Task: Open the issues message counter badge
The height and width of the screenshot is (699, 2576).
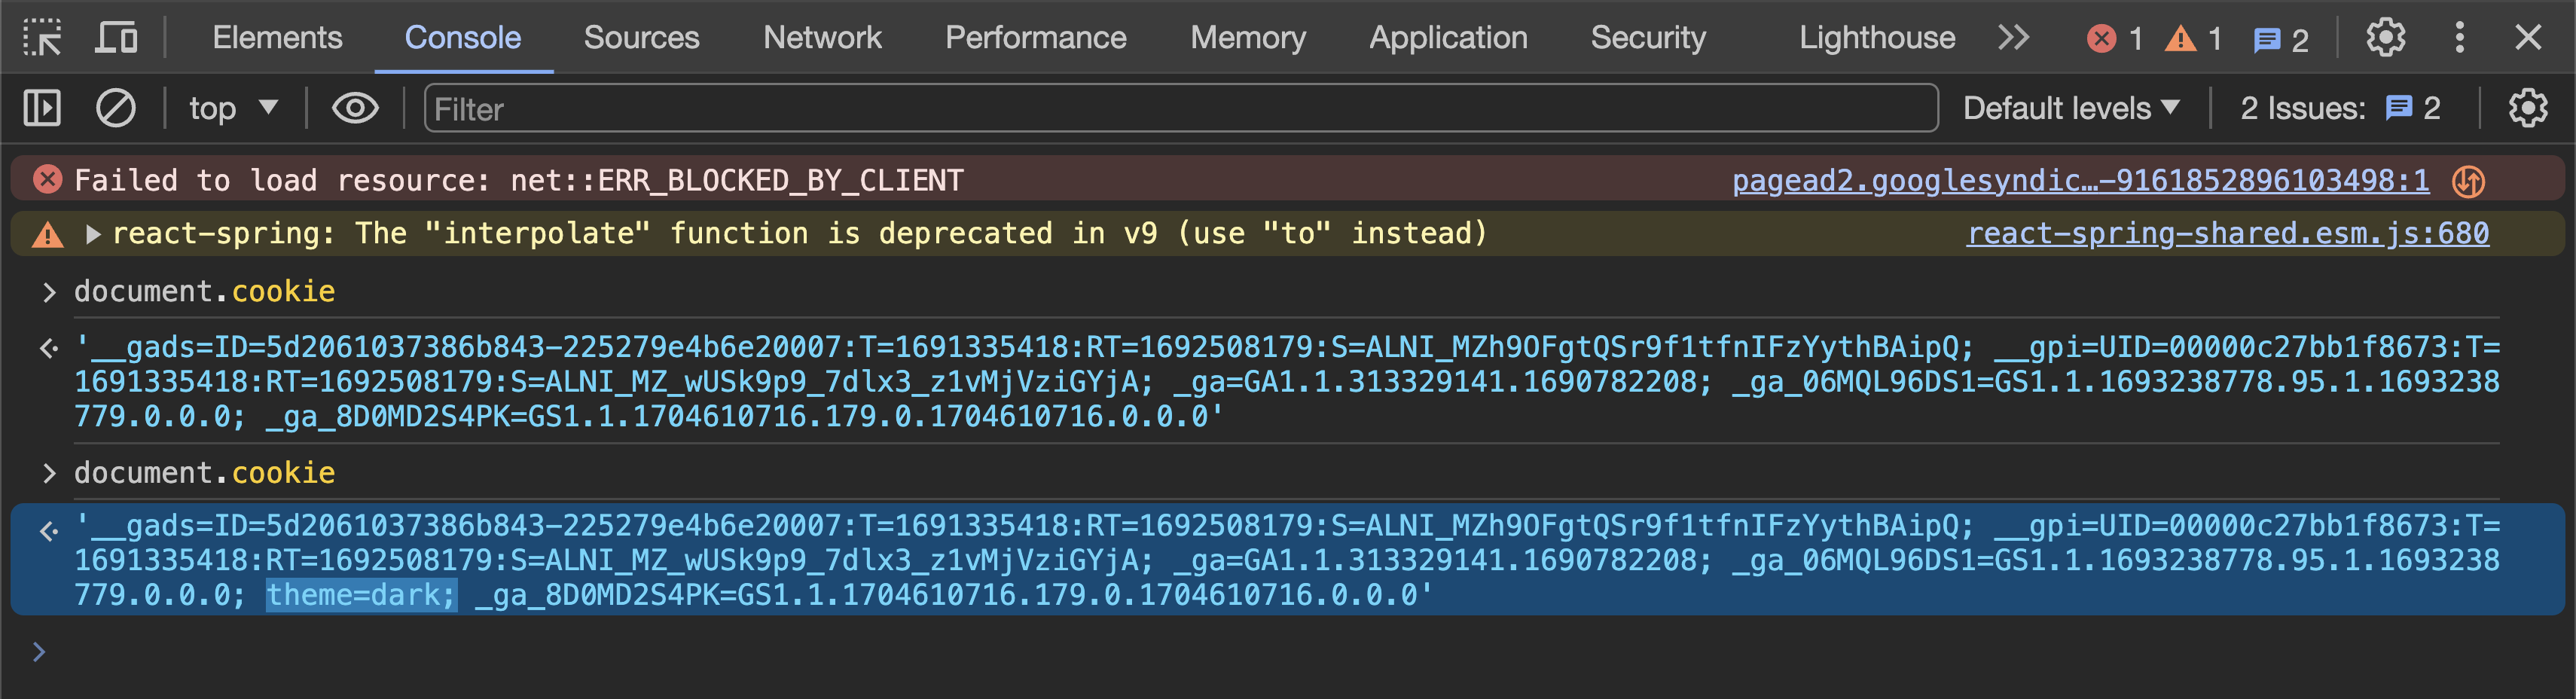Action: coord(2280,39)
